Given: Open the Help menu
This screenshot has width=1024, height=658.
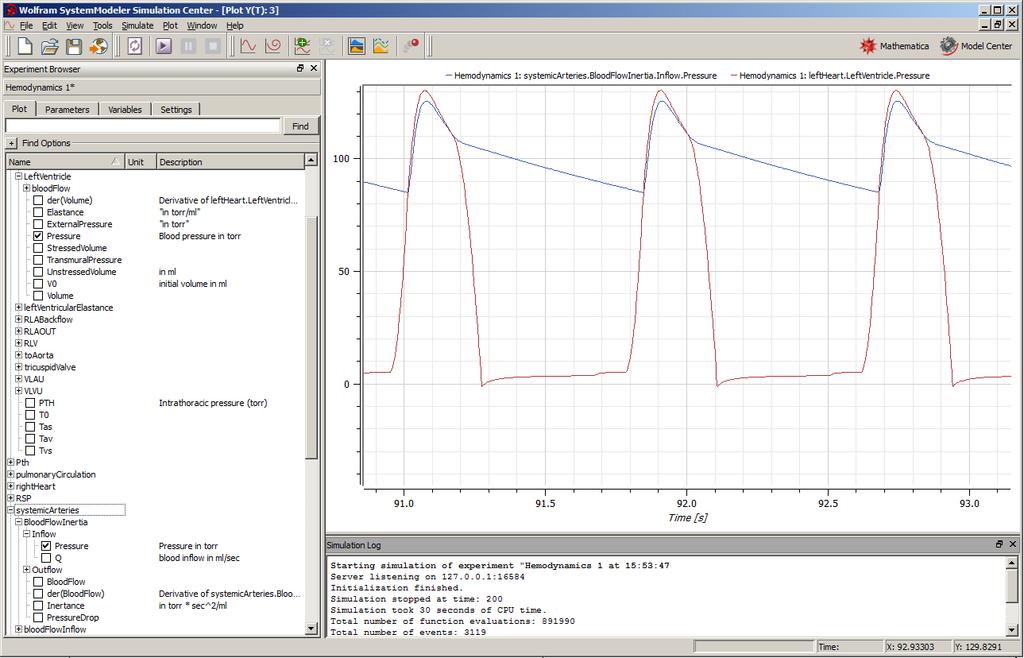Looking at the screenshot, I should click(235, 25).
